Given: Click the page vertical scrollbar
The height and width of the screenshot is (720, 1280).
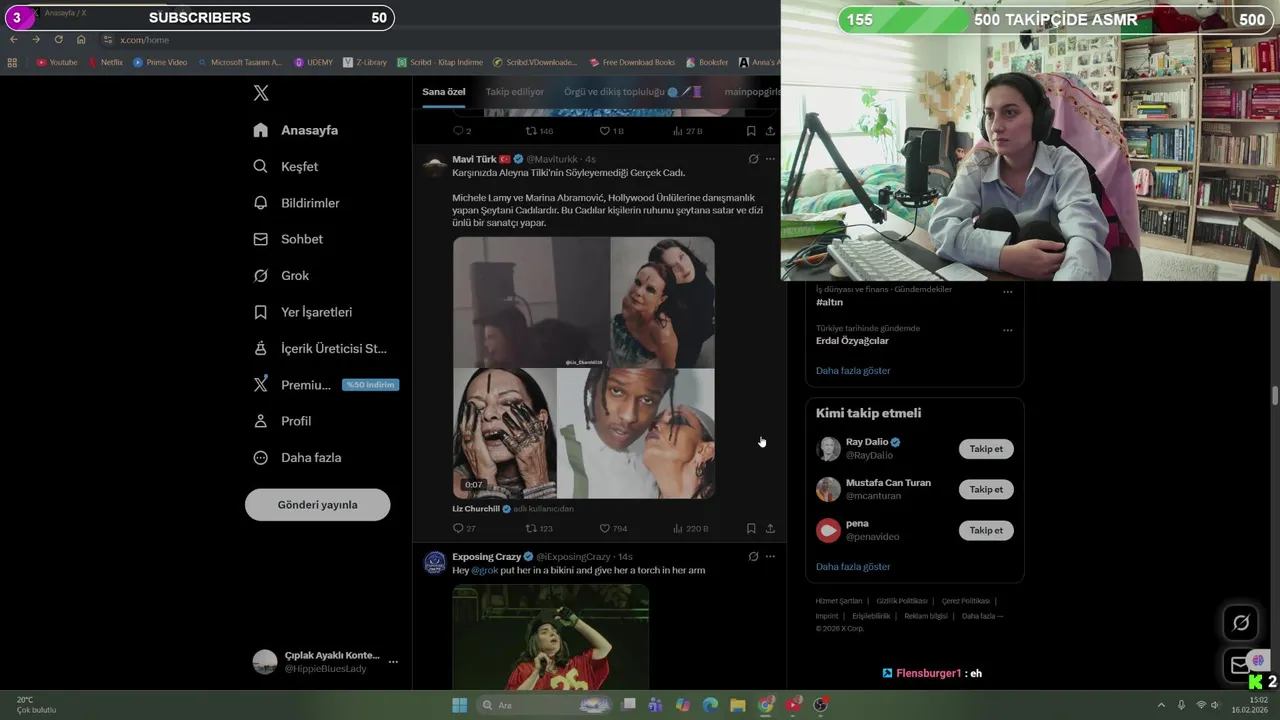Looking at the screenshot, I should coord(1275,395).
